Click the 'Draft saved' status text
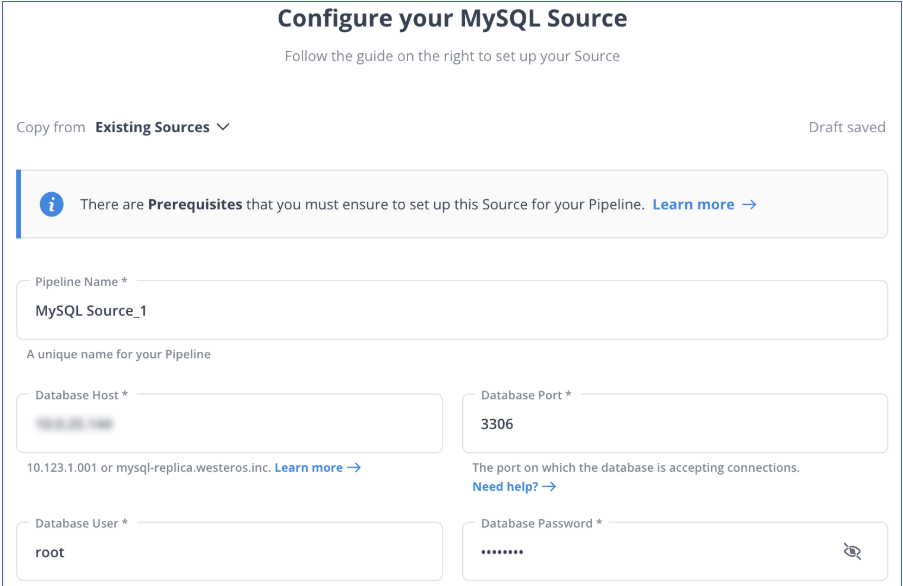 pyautogui.click(x=847, y=127)
